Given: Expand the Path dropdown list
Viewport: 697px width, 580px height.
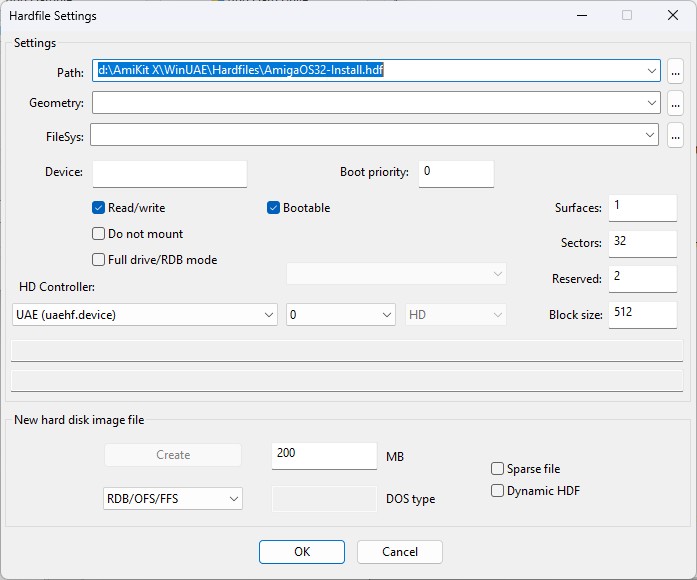Looking at the screenshot, I should pos(652,71).
